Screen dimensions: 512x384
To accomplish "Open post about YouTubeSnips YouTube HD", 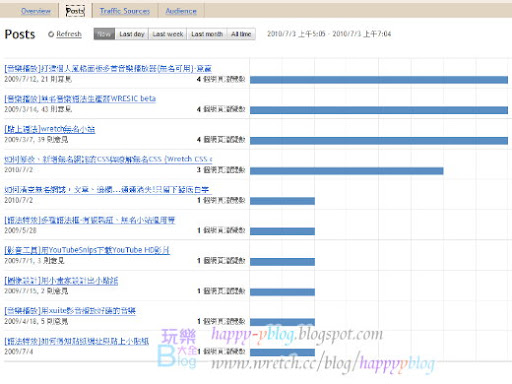I will click(x=87, y=250).
